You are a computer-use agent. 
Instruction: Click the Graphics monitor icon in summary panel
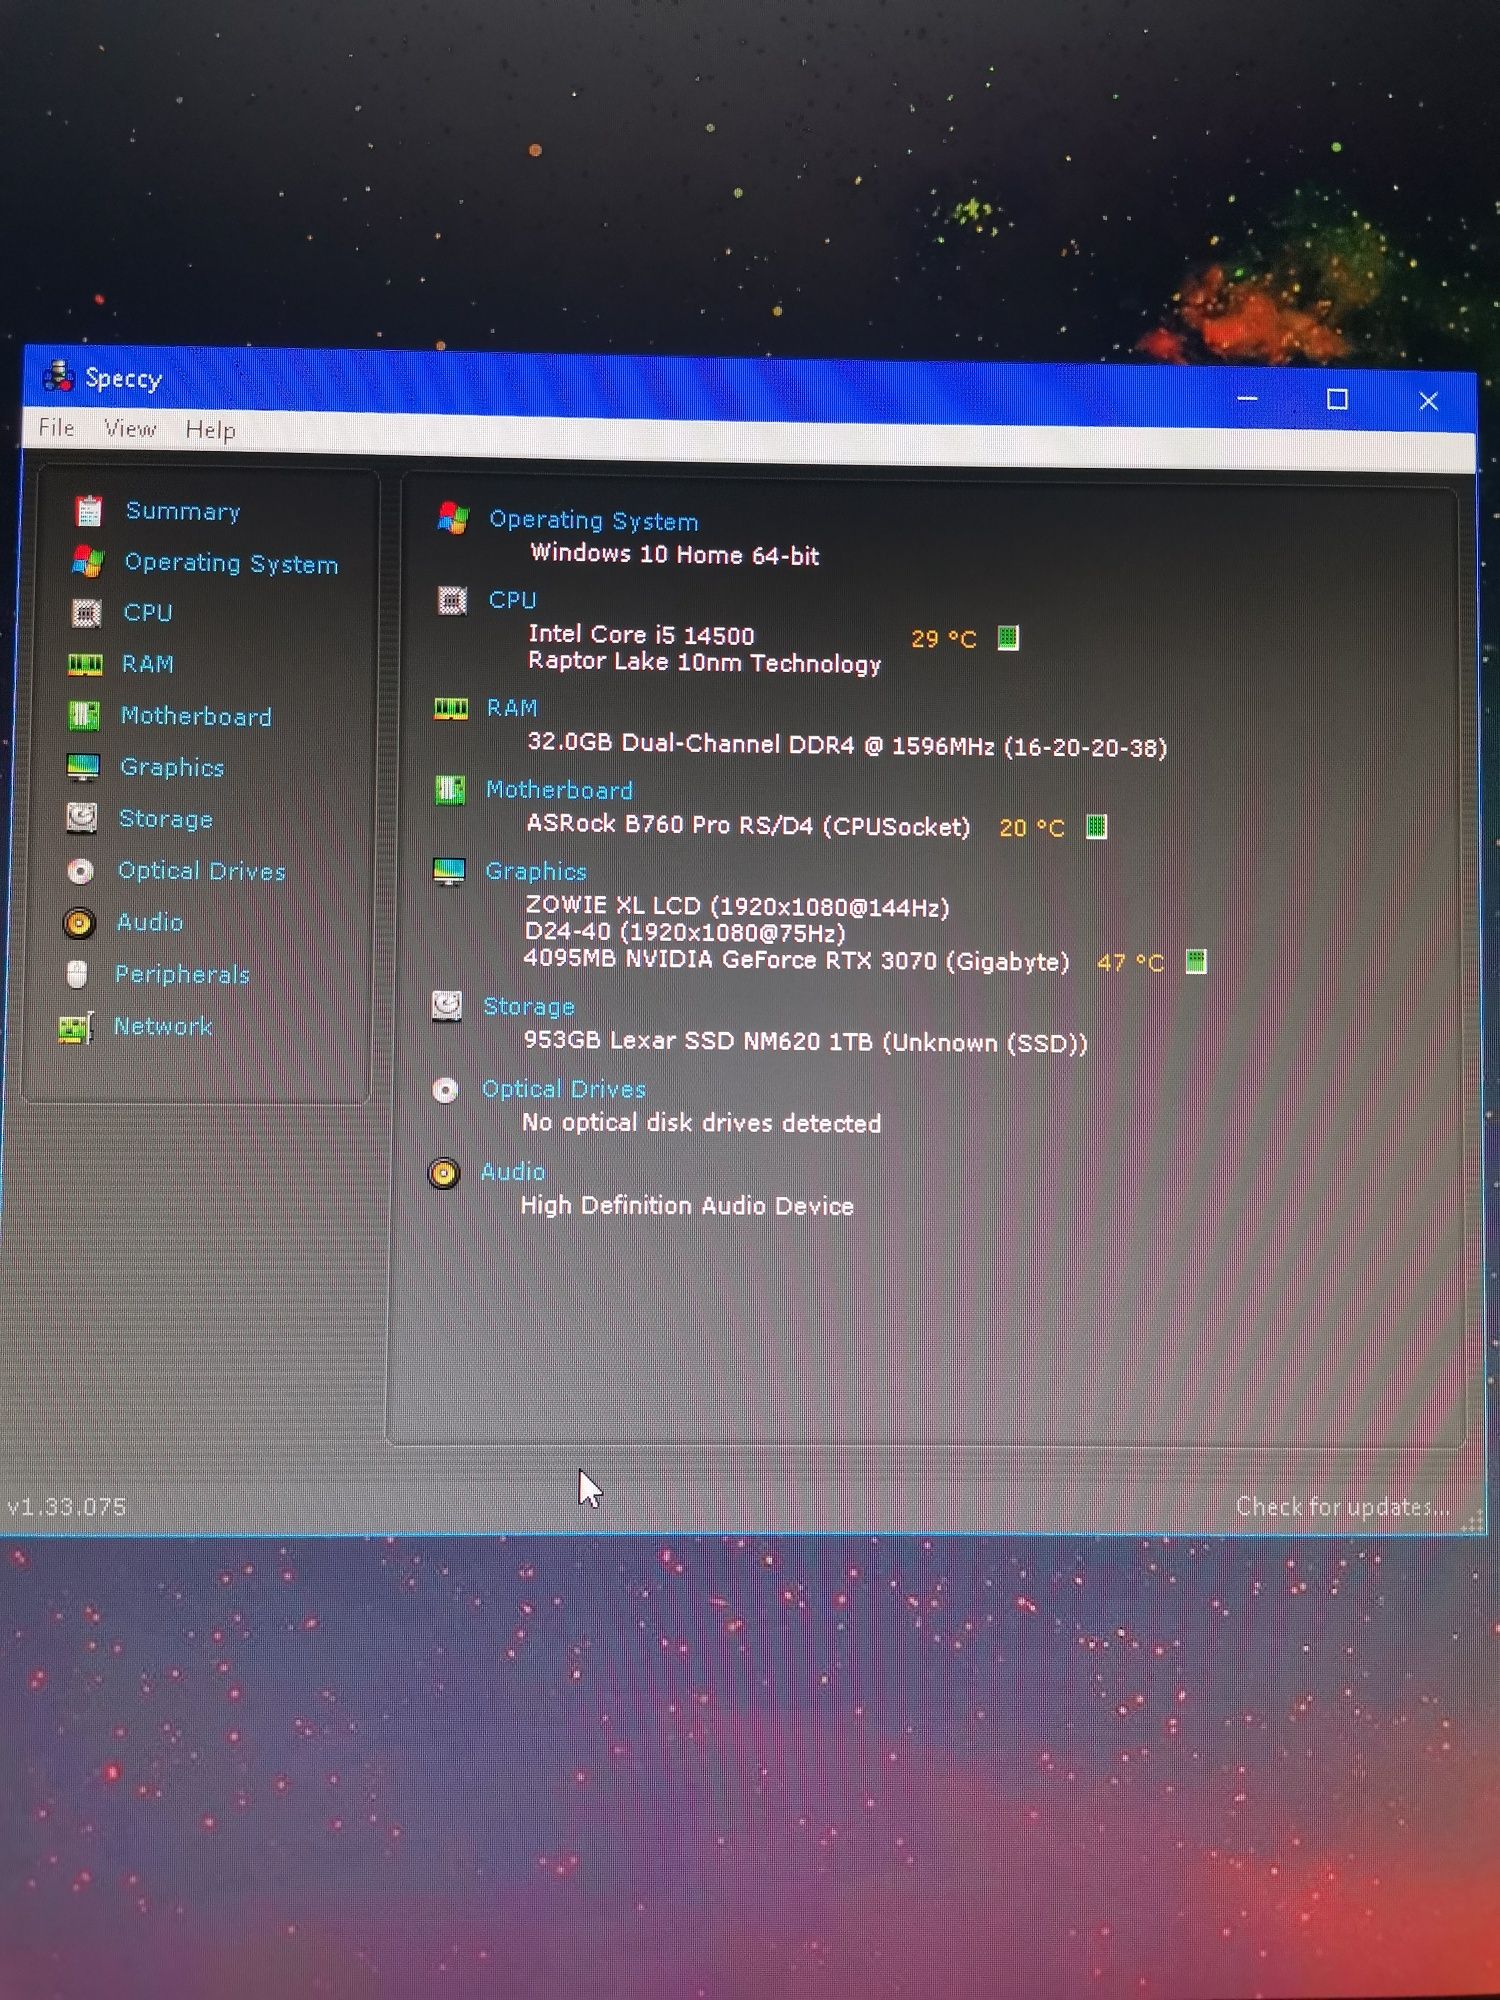(x=449, y=871)
